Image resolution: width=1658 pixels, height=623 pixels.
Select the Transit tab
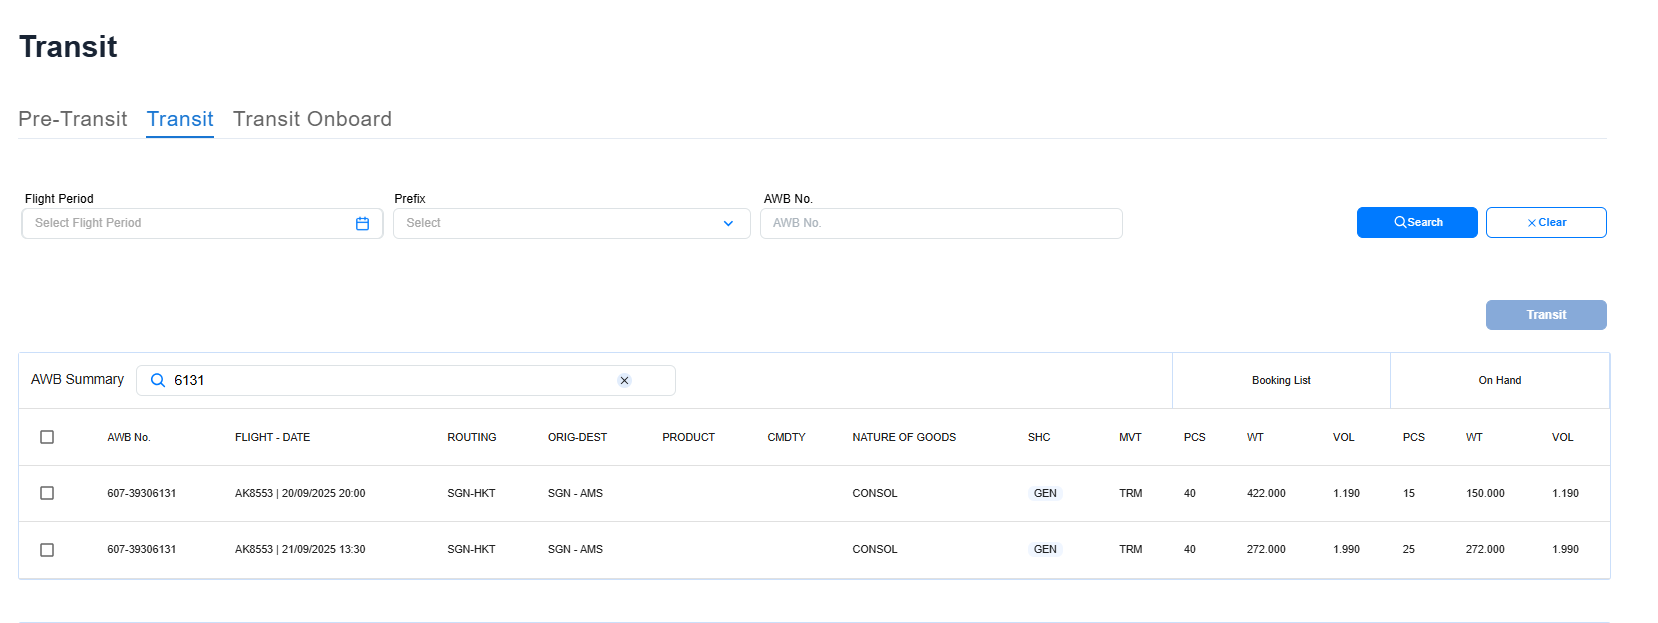point(180,119)
